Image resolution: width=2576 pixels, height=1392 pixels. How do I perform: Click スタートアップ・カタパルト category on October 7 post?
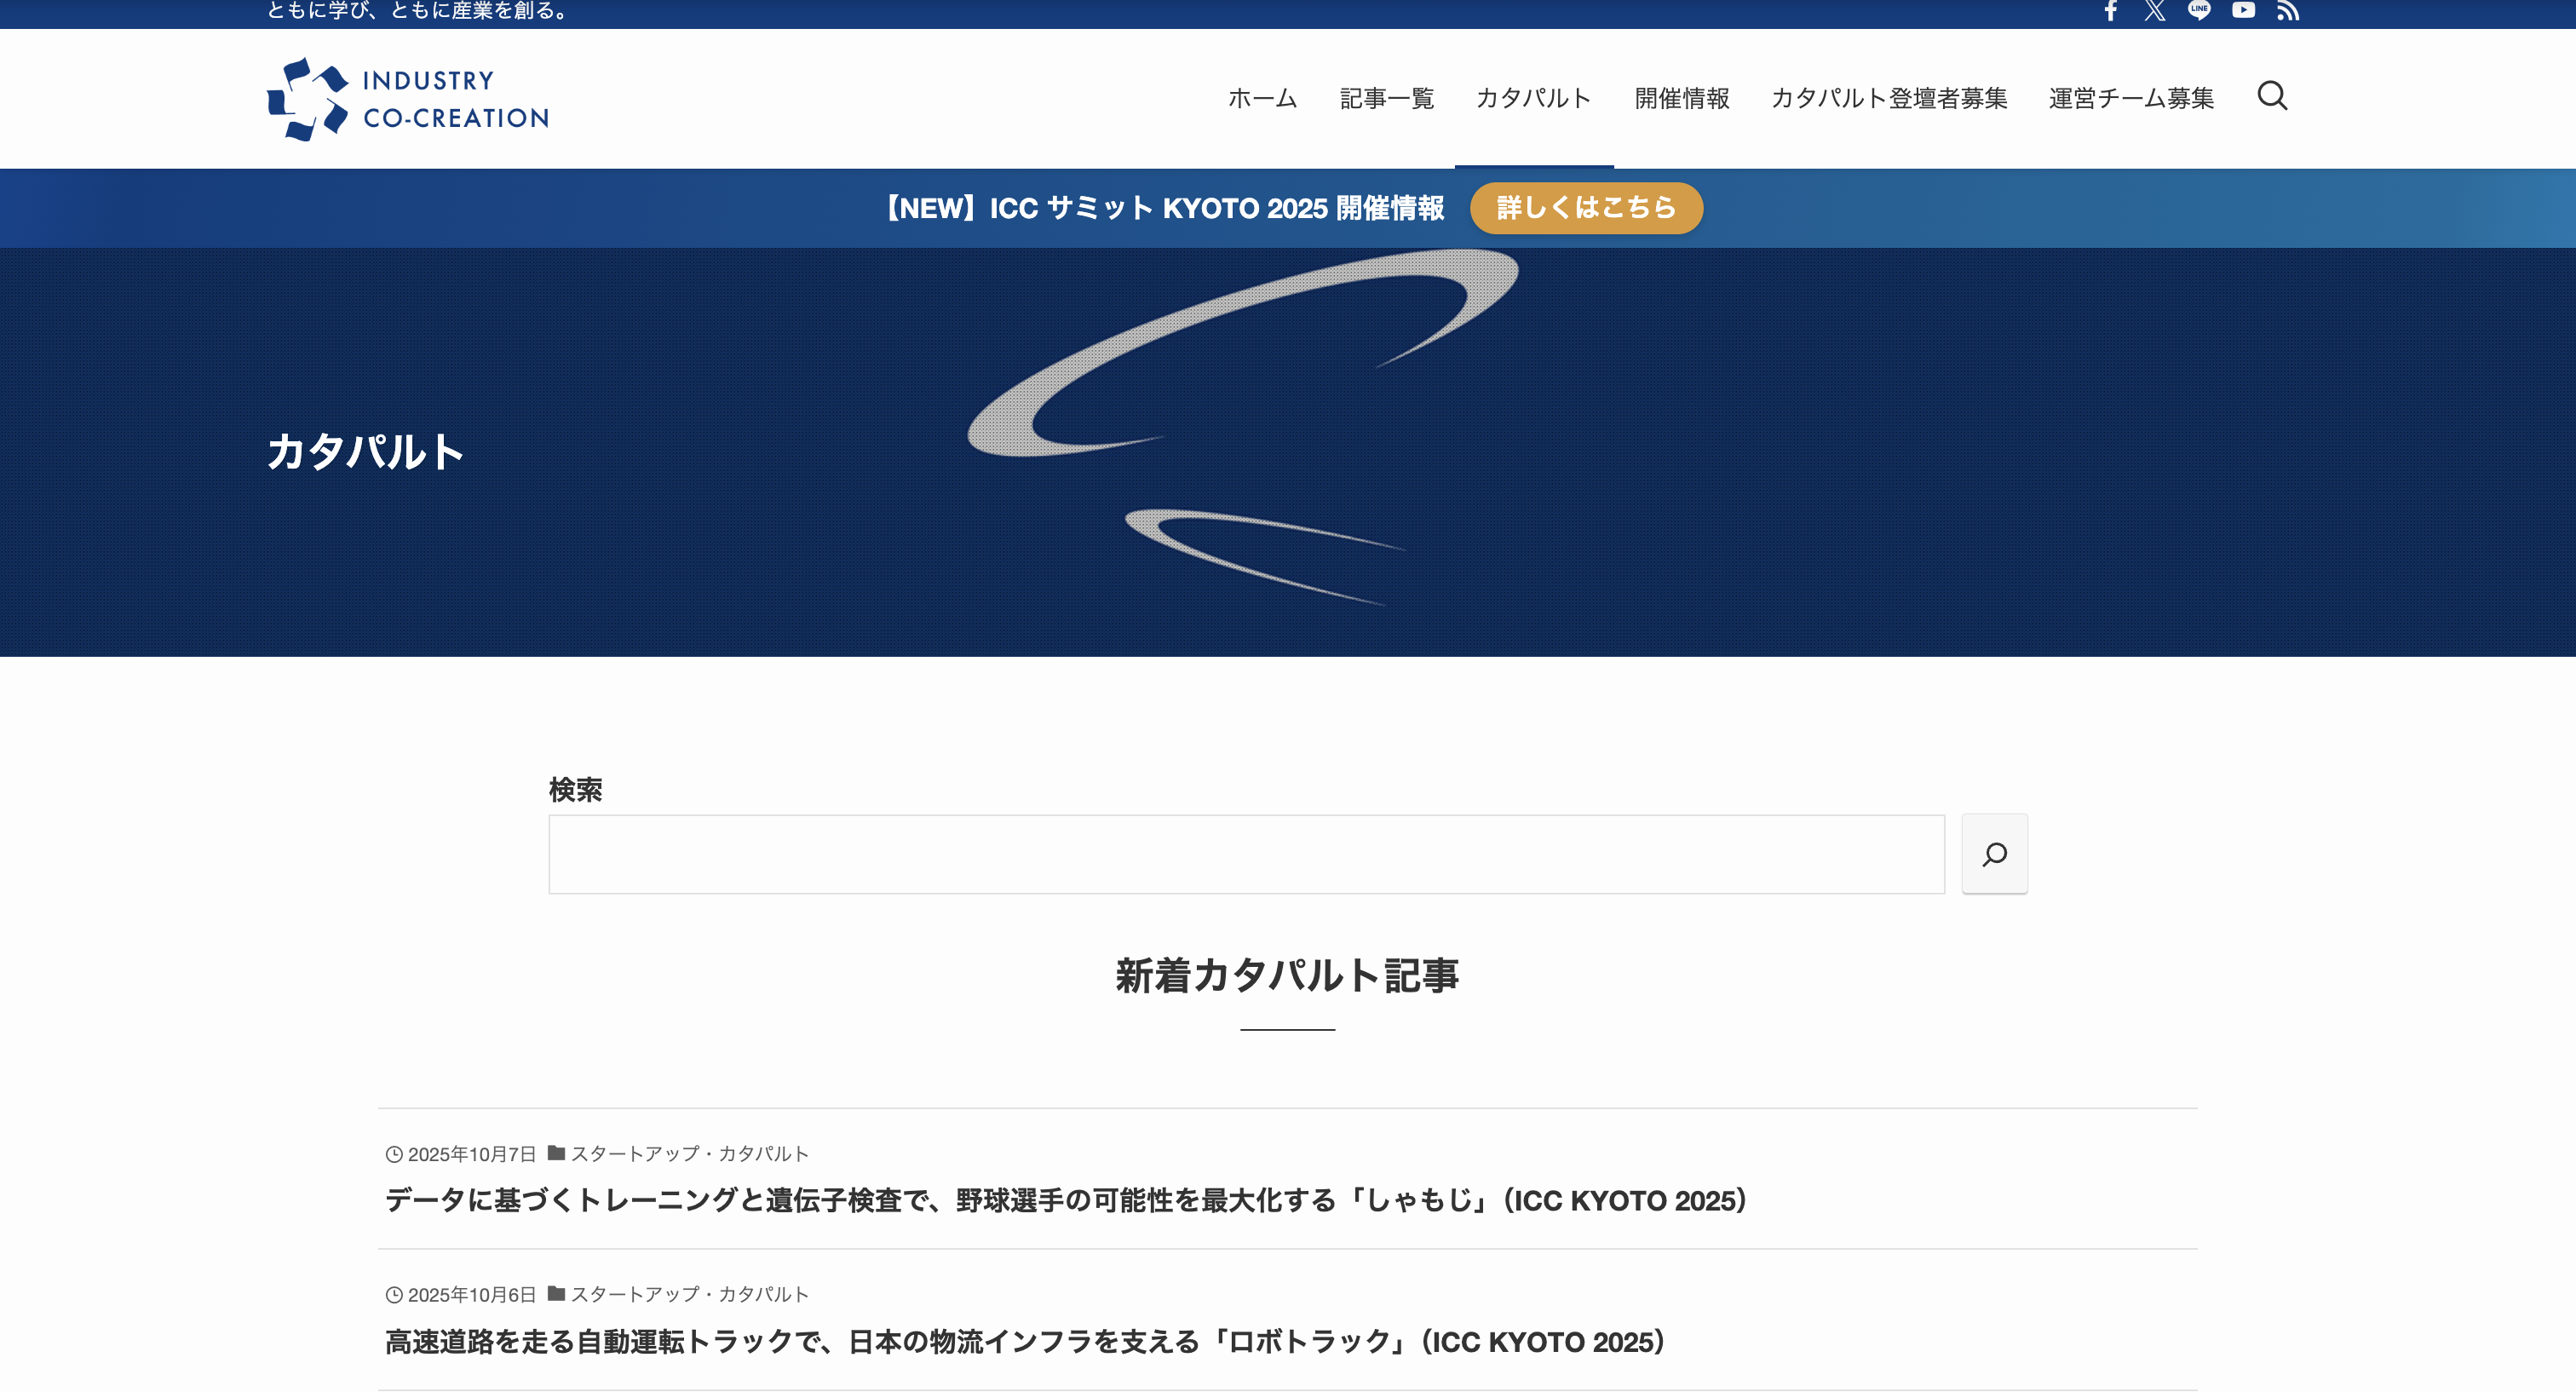(689, 1154)
